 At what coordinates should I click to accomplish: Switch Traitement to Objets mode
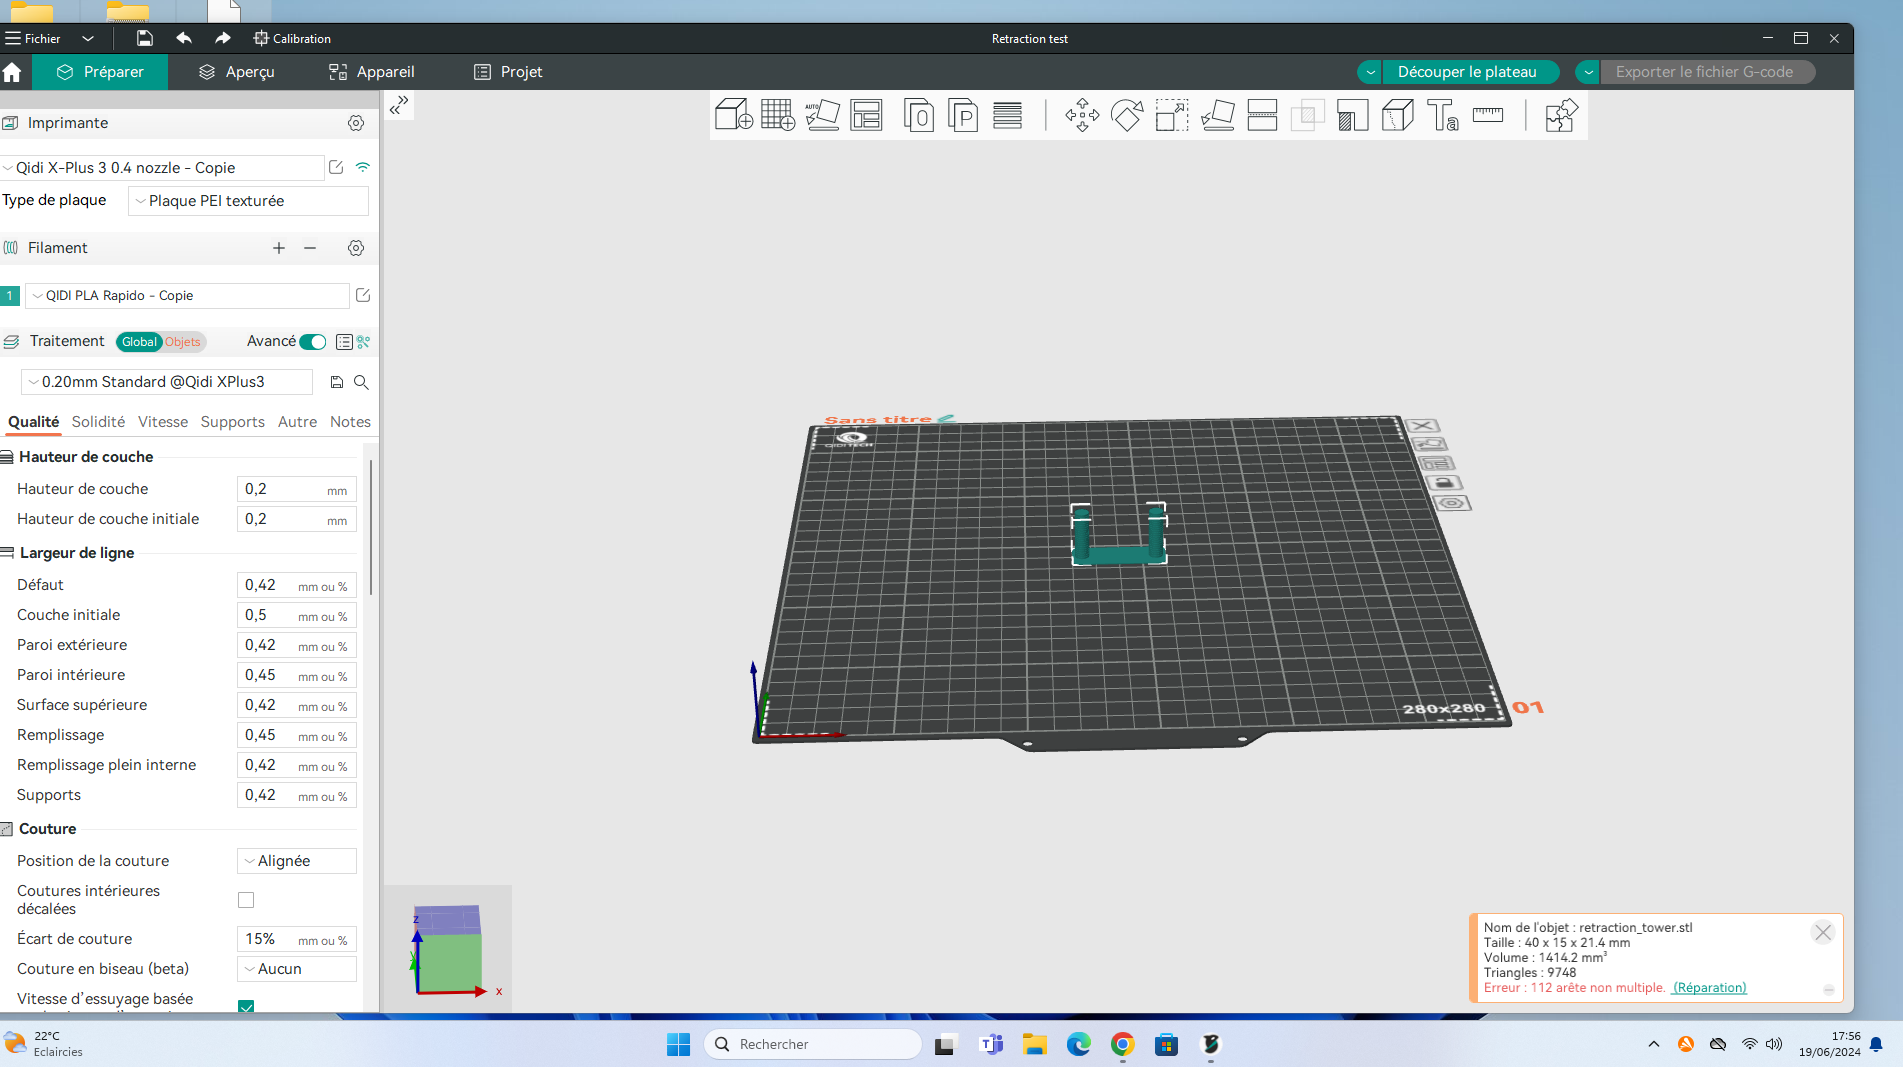(183, 342)
